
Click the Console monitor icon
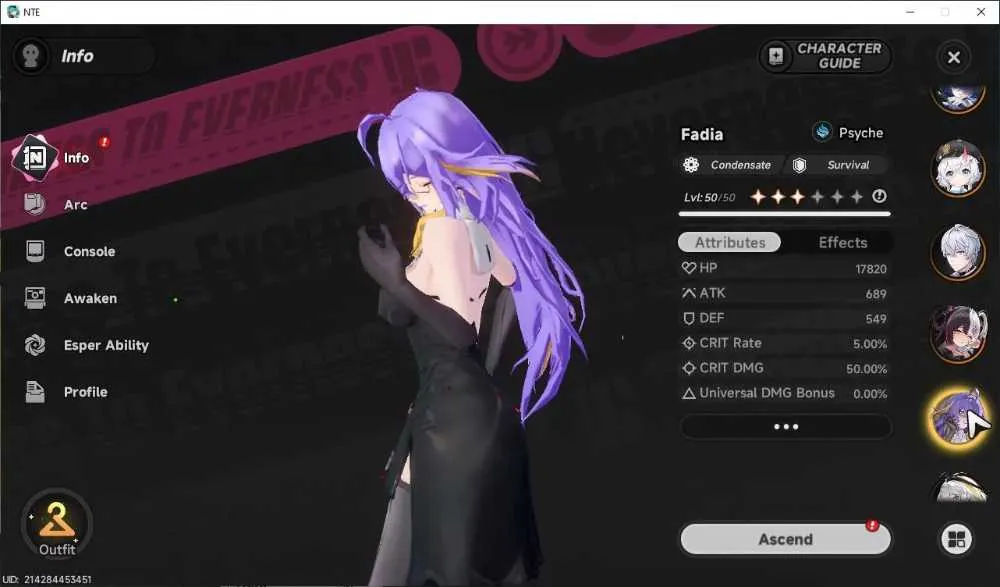(35, 251)
